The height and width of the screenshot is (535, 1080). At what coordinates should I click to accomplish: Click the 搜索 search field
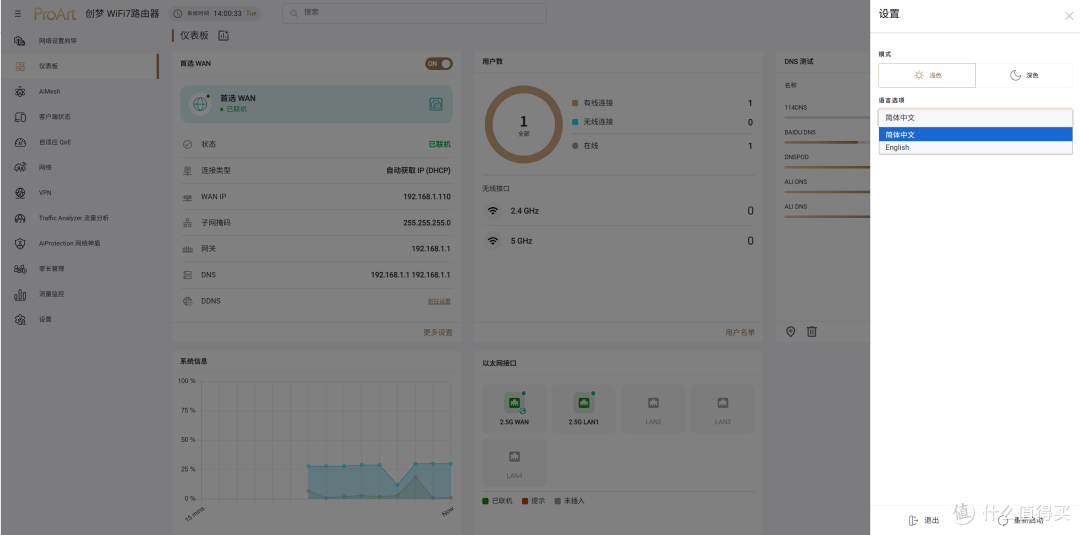(x=414, y=13)
